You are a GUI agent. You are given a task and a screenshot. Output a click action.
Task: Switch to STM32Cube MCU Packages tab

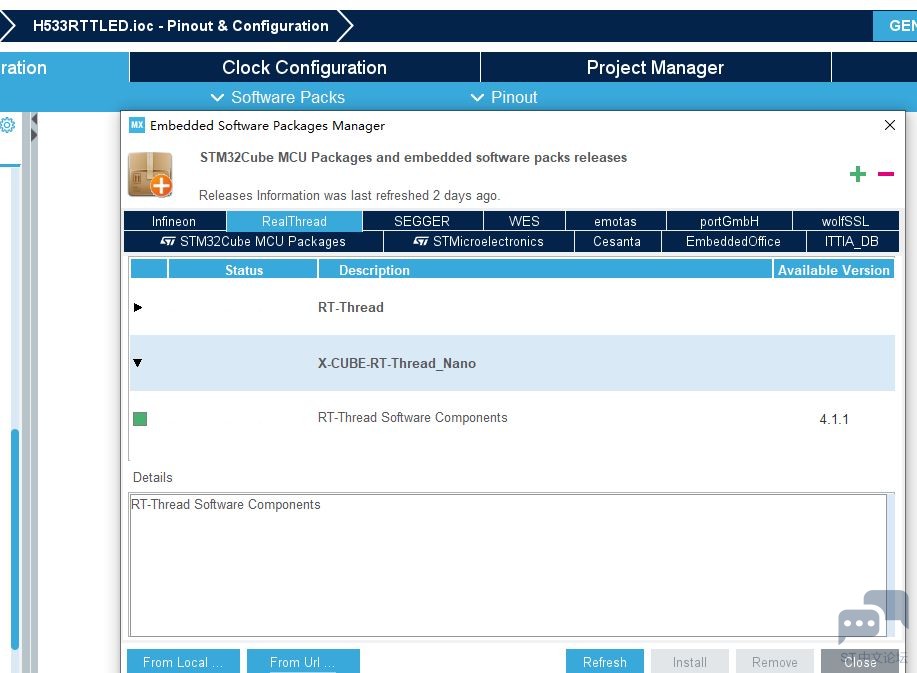click(253, 241)
